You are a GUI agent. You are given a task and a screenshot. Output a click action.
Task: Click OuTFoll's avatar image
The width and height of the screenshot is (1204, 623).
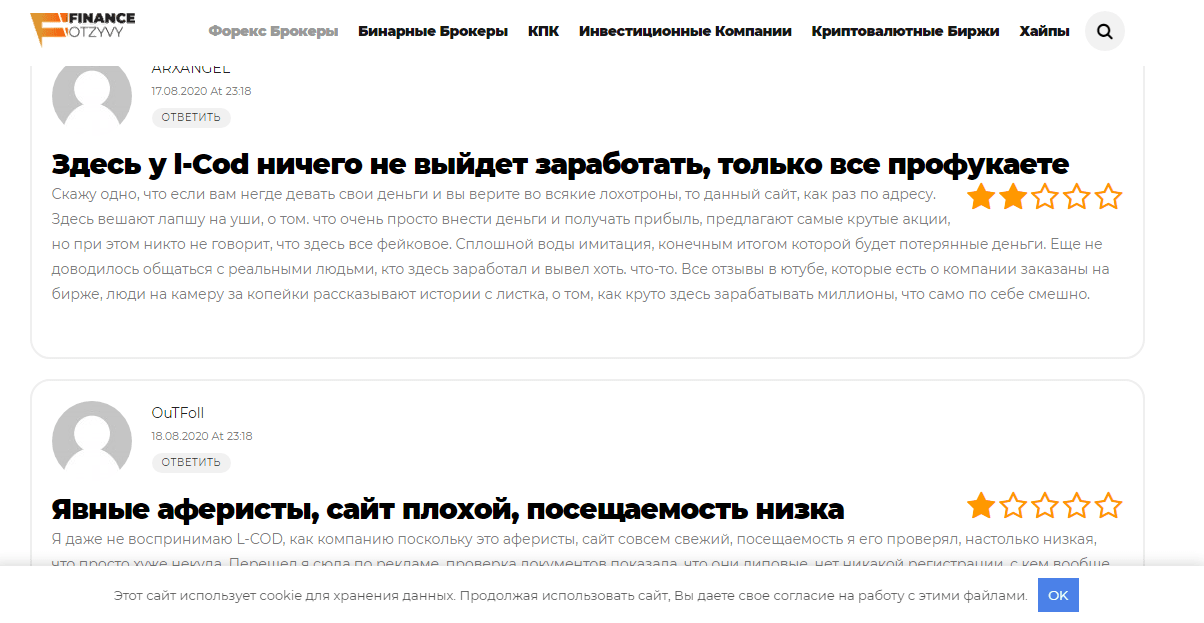[92, 440]
